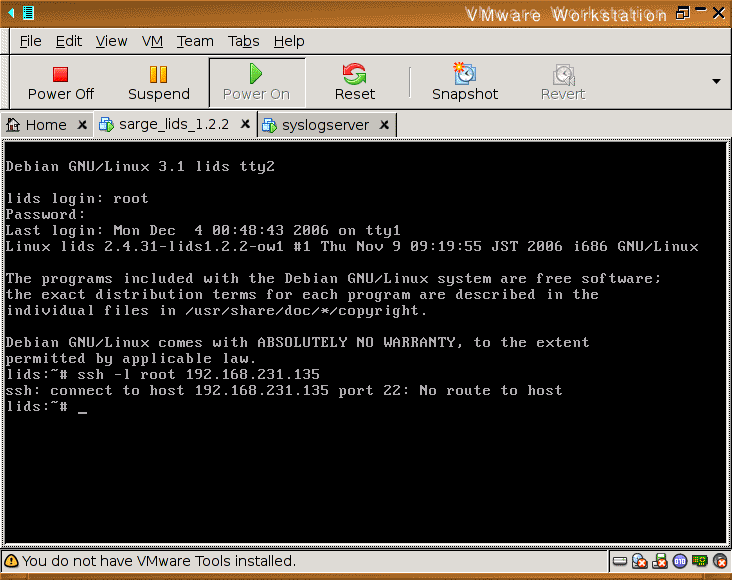Viewport: 732px width, 580px height.
Task: Click the floppy drive status icon
Action: 660,561
